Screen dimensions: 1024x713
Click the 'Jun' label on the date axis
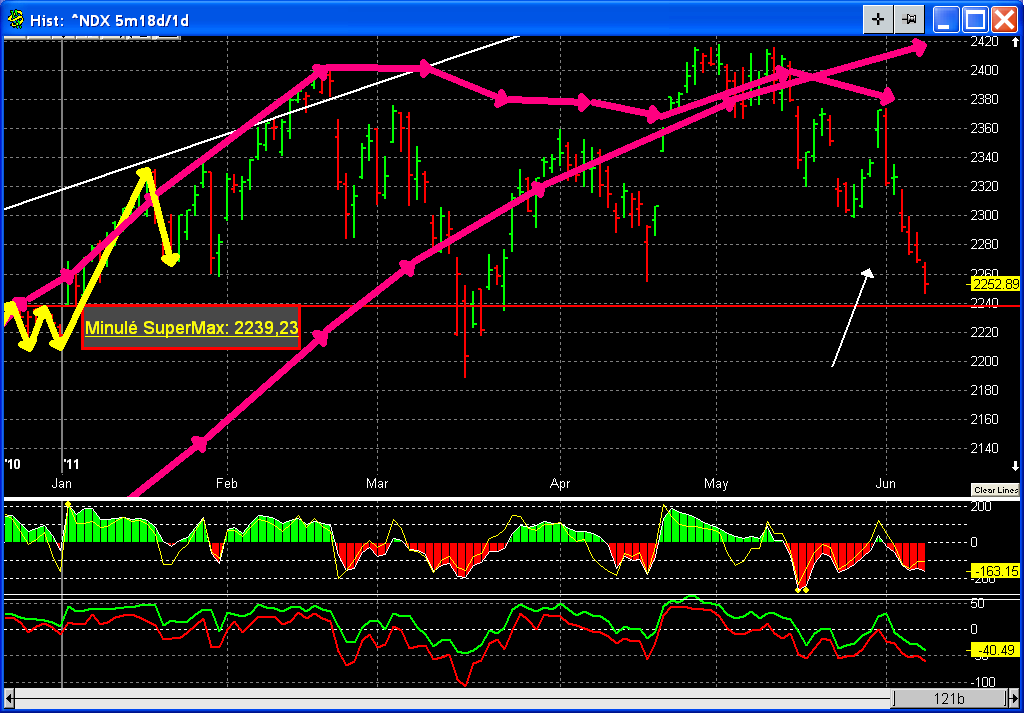[886, 484]
